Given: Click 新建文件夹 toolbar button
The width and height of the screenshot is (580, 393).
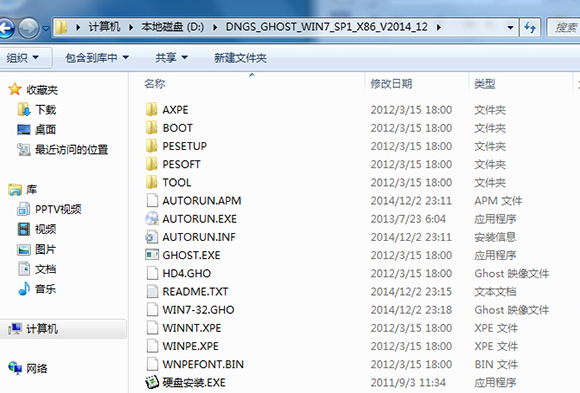Looking at the screenshot, I should [240, 58].
